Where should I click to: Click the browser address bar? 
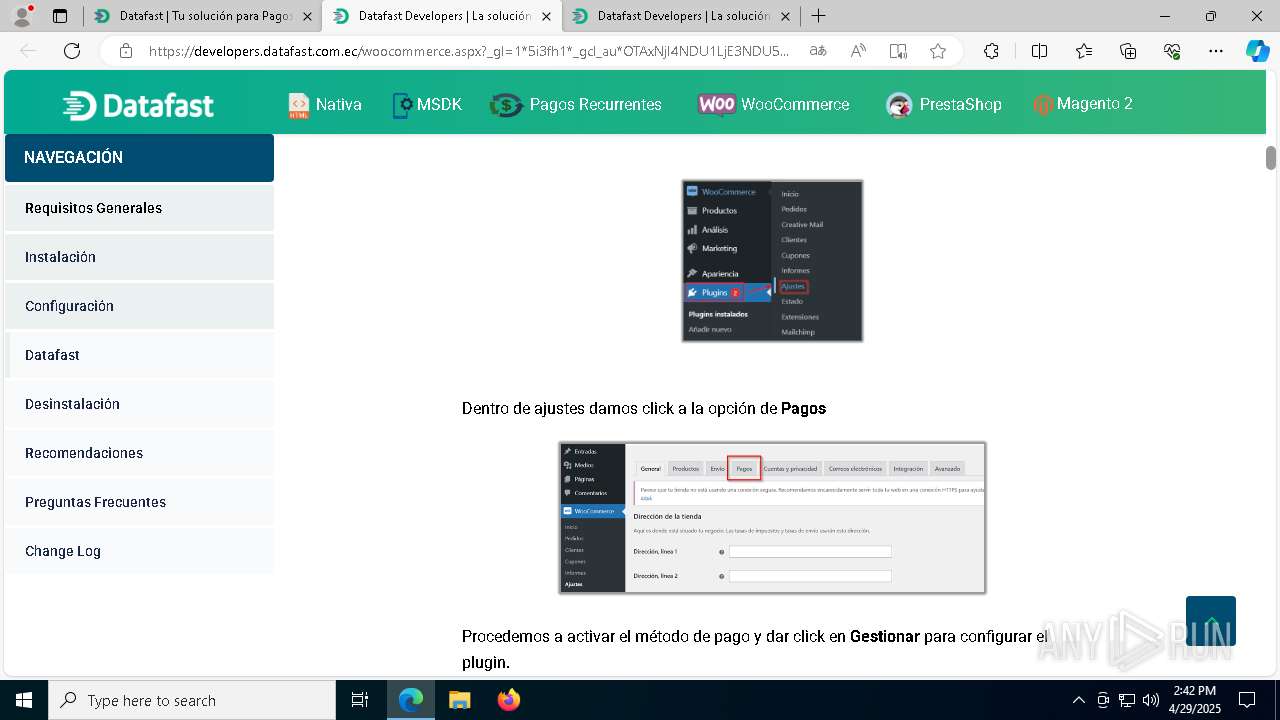tap(468, 51)
